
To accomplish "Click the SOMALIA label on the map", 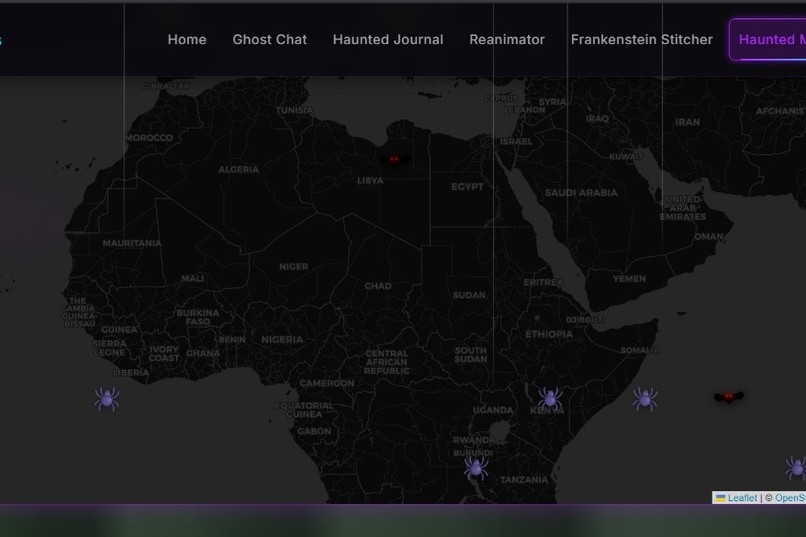I will [x=640, y=350].
